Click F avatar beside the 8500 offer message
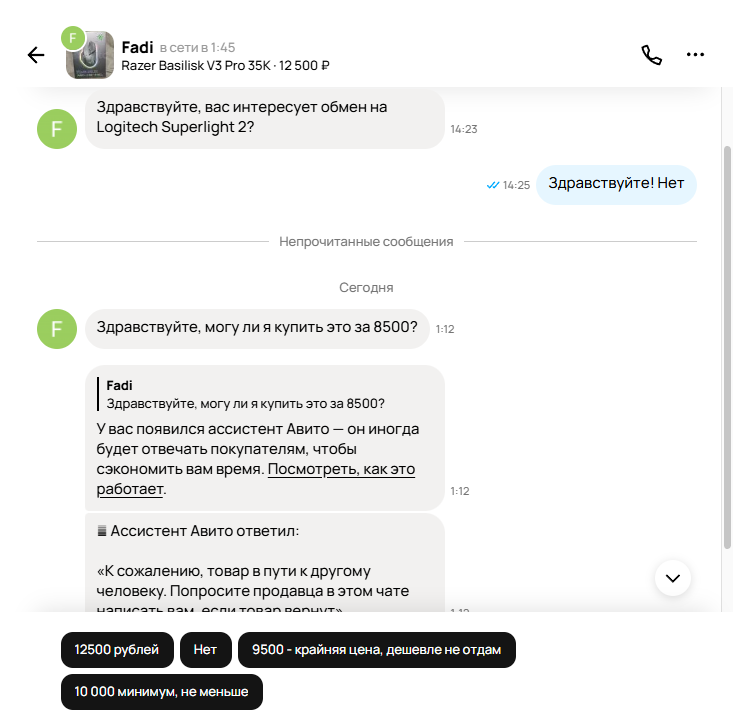The width and height of the screenshot is (743, 720). (56, 328)
